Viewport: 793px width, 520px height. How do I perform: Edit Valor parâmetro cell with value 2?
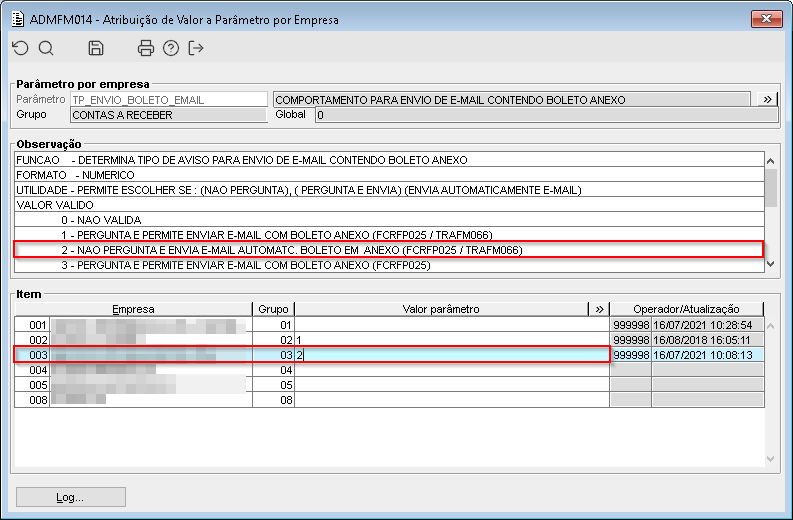pyautogui.click(x=452, y=355)
